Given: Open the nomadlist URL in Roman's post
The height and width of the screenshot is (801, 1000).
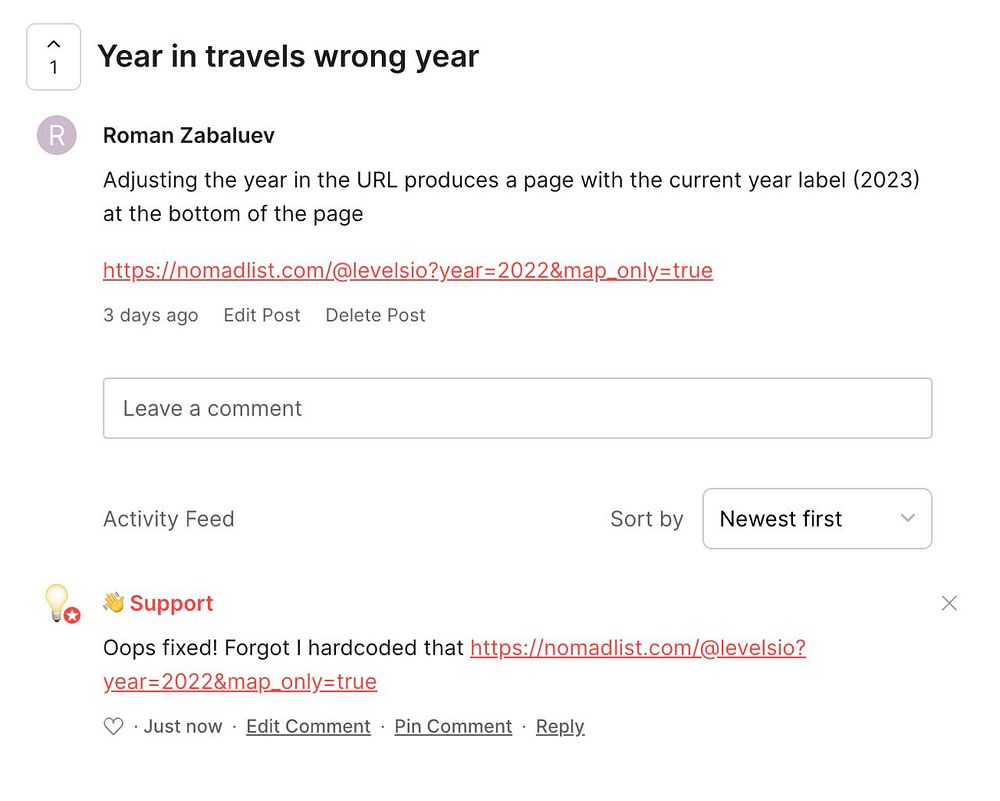Looking at the screenshot, I should coord(408,270).
